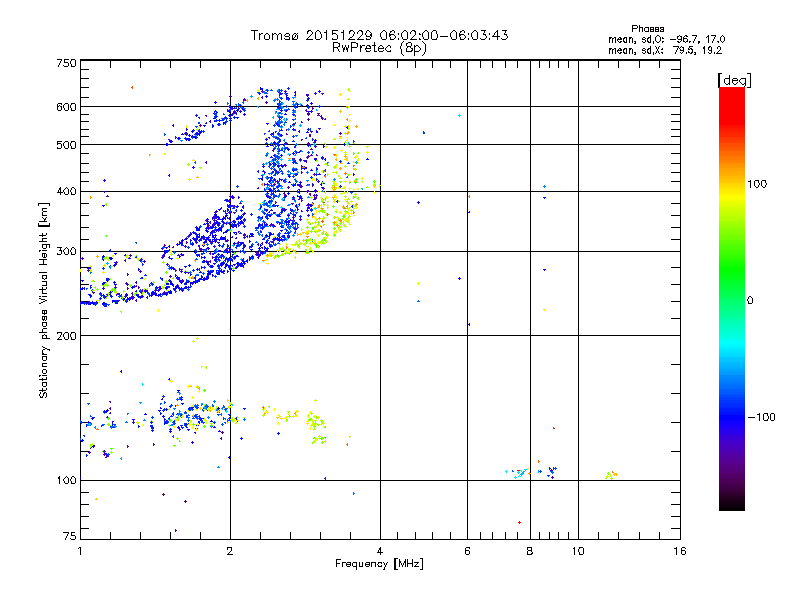Click the "2" frequency tick label
Viewport: 800px width, 600px height.
pos(230,551)
